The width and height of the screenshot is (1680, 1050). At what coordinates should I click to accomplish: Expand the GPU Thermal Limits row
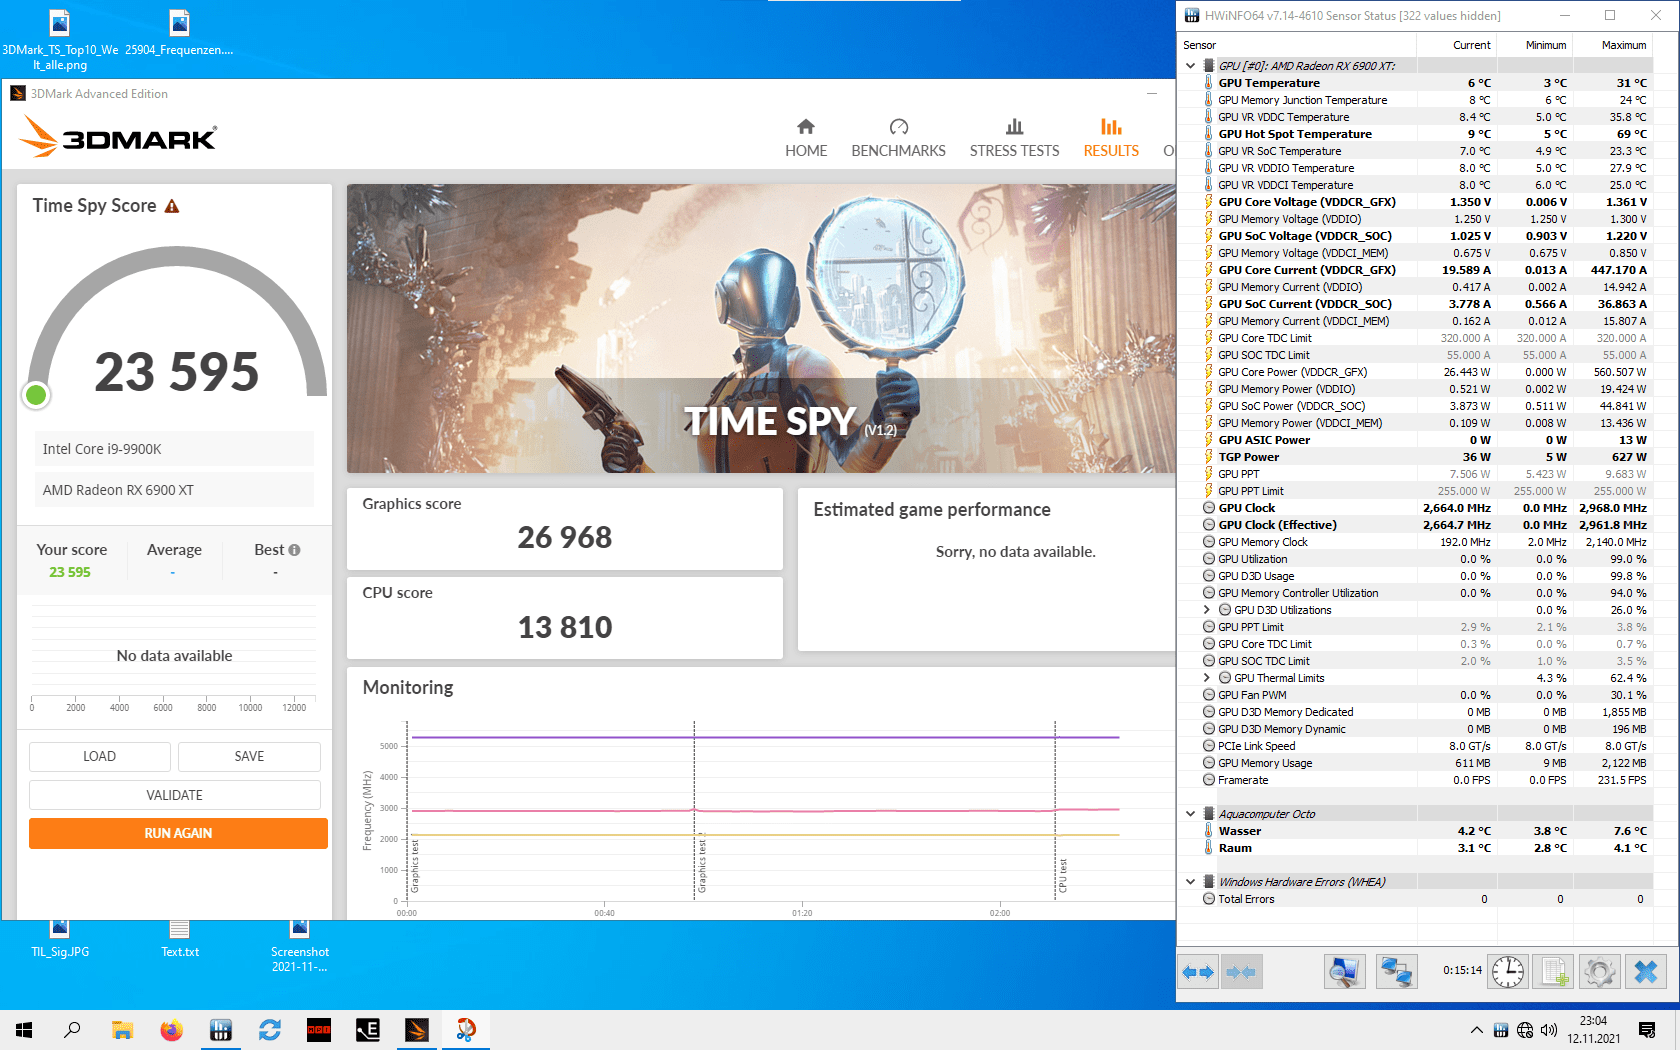coord(1206,678)
